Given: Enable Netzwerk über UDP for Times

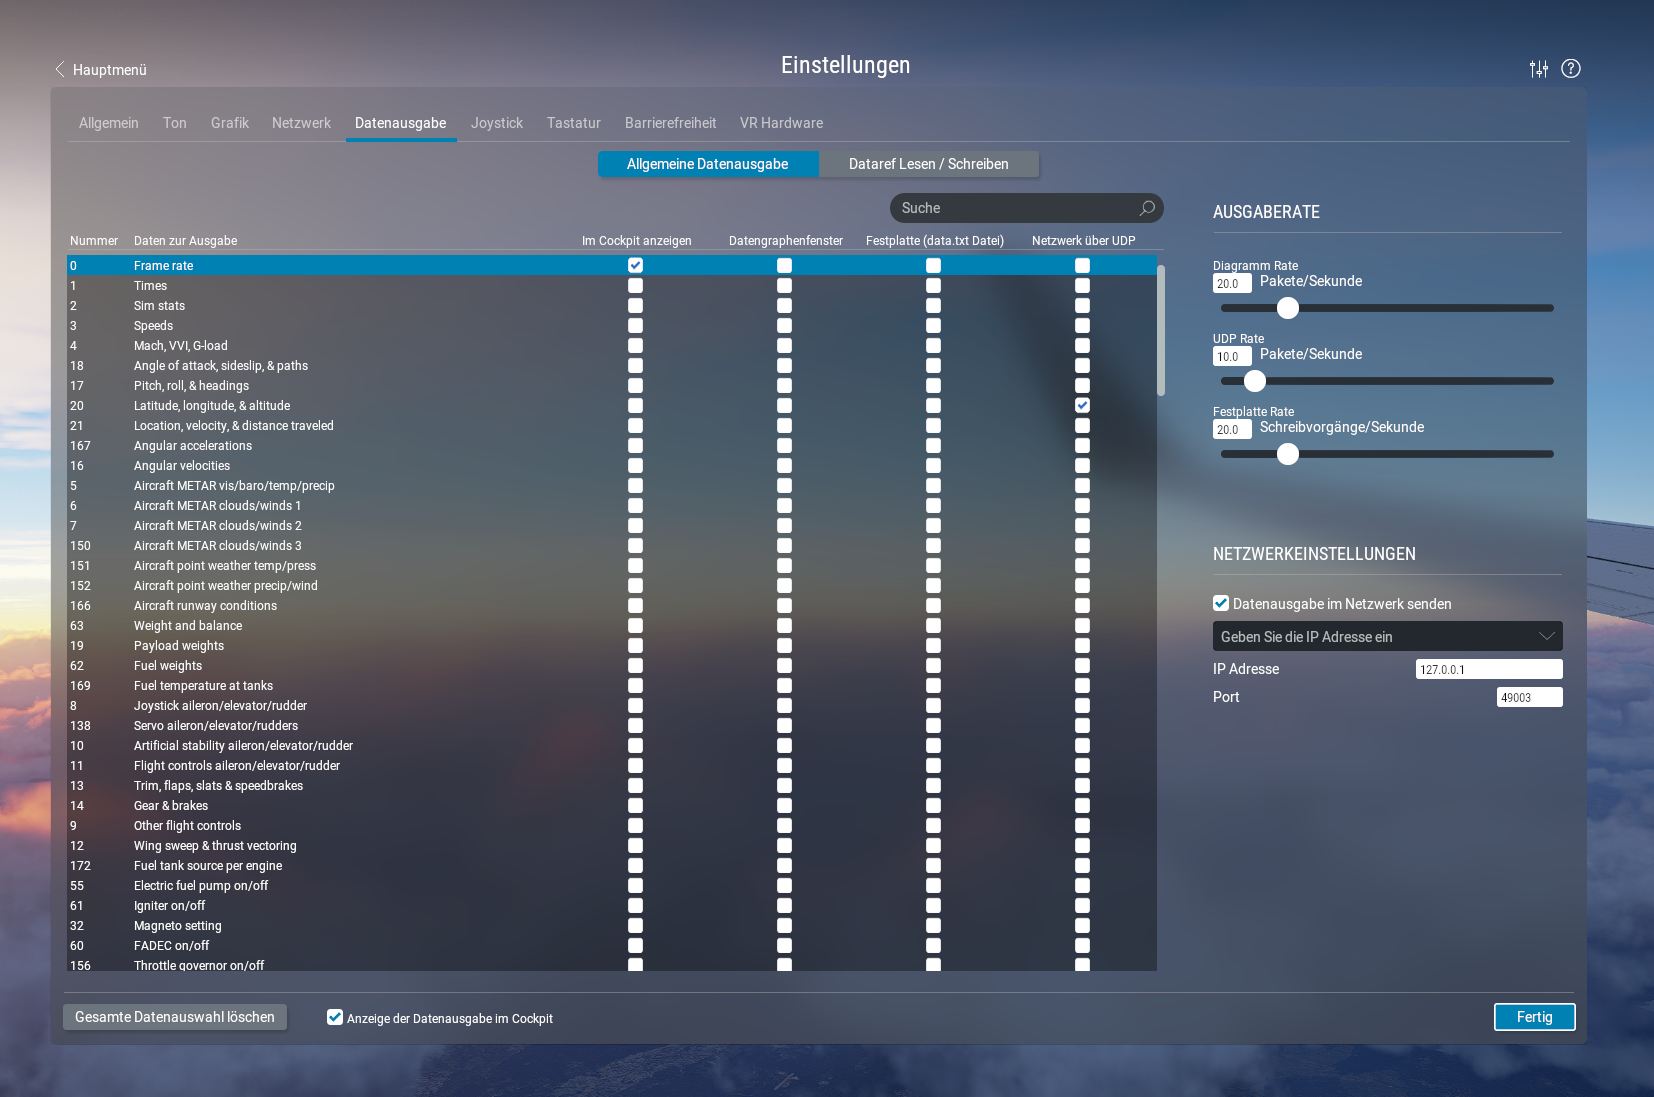Looking at the screenshot, I should pos(1082,285).
